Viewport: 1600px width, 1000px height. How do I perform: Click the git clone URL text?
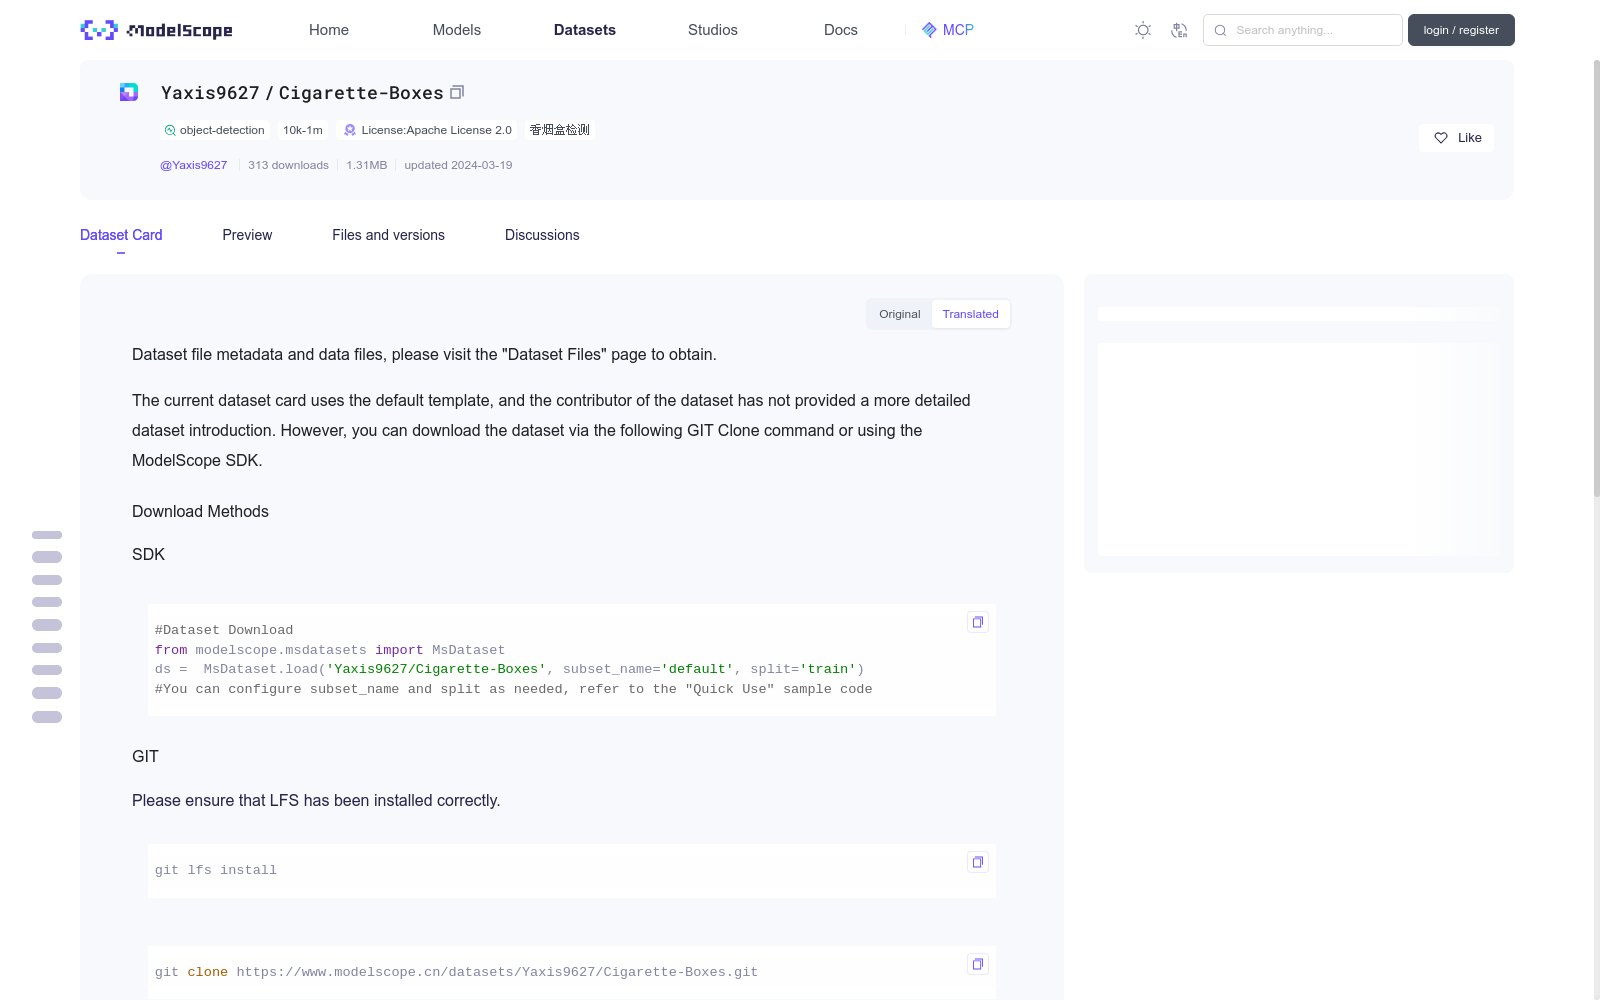point(497,972)
